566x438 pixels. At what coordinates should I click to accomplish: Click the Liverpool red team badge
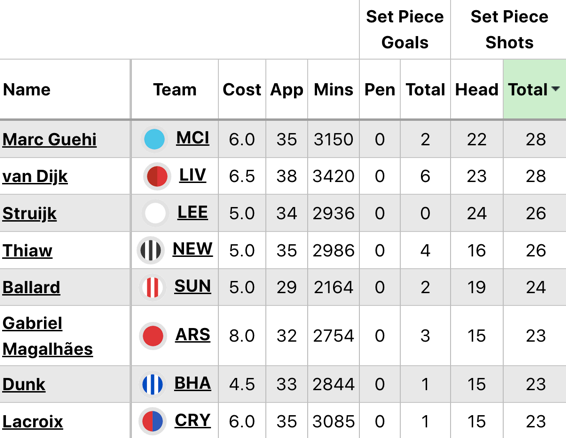156,176
